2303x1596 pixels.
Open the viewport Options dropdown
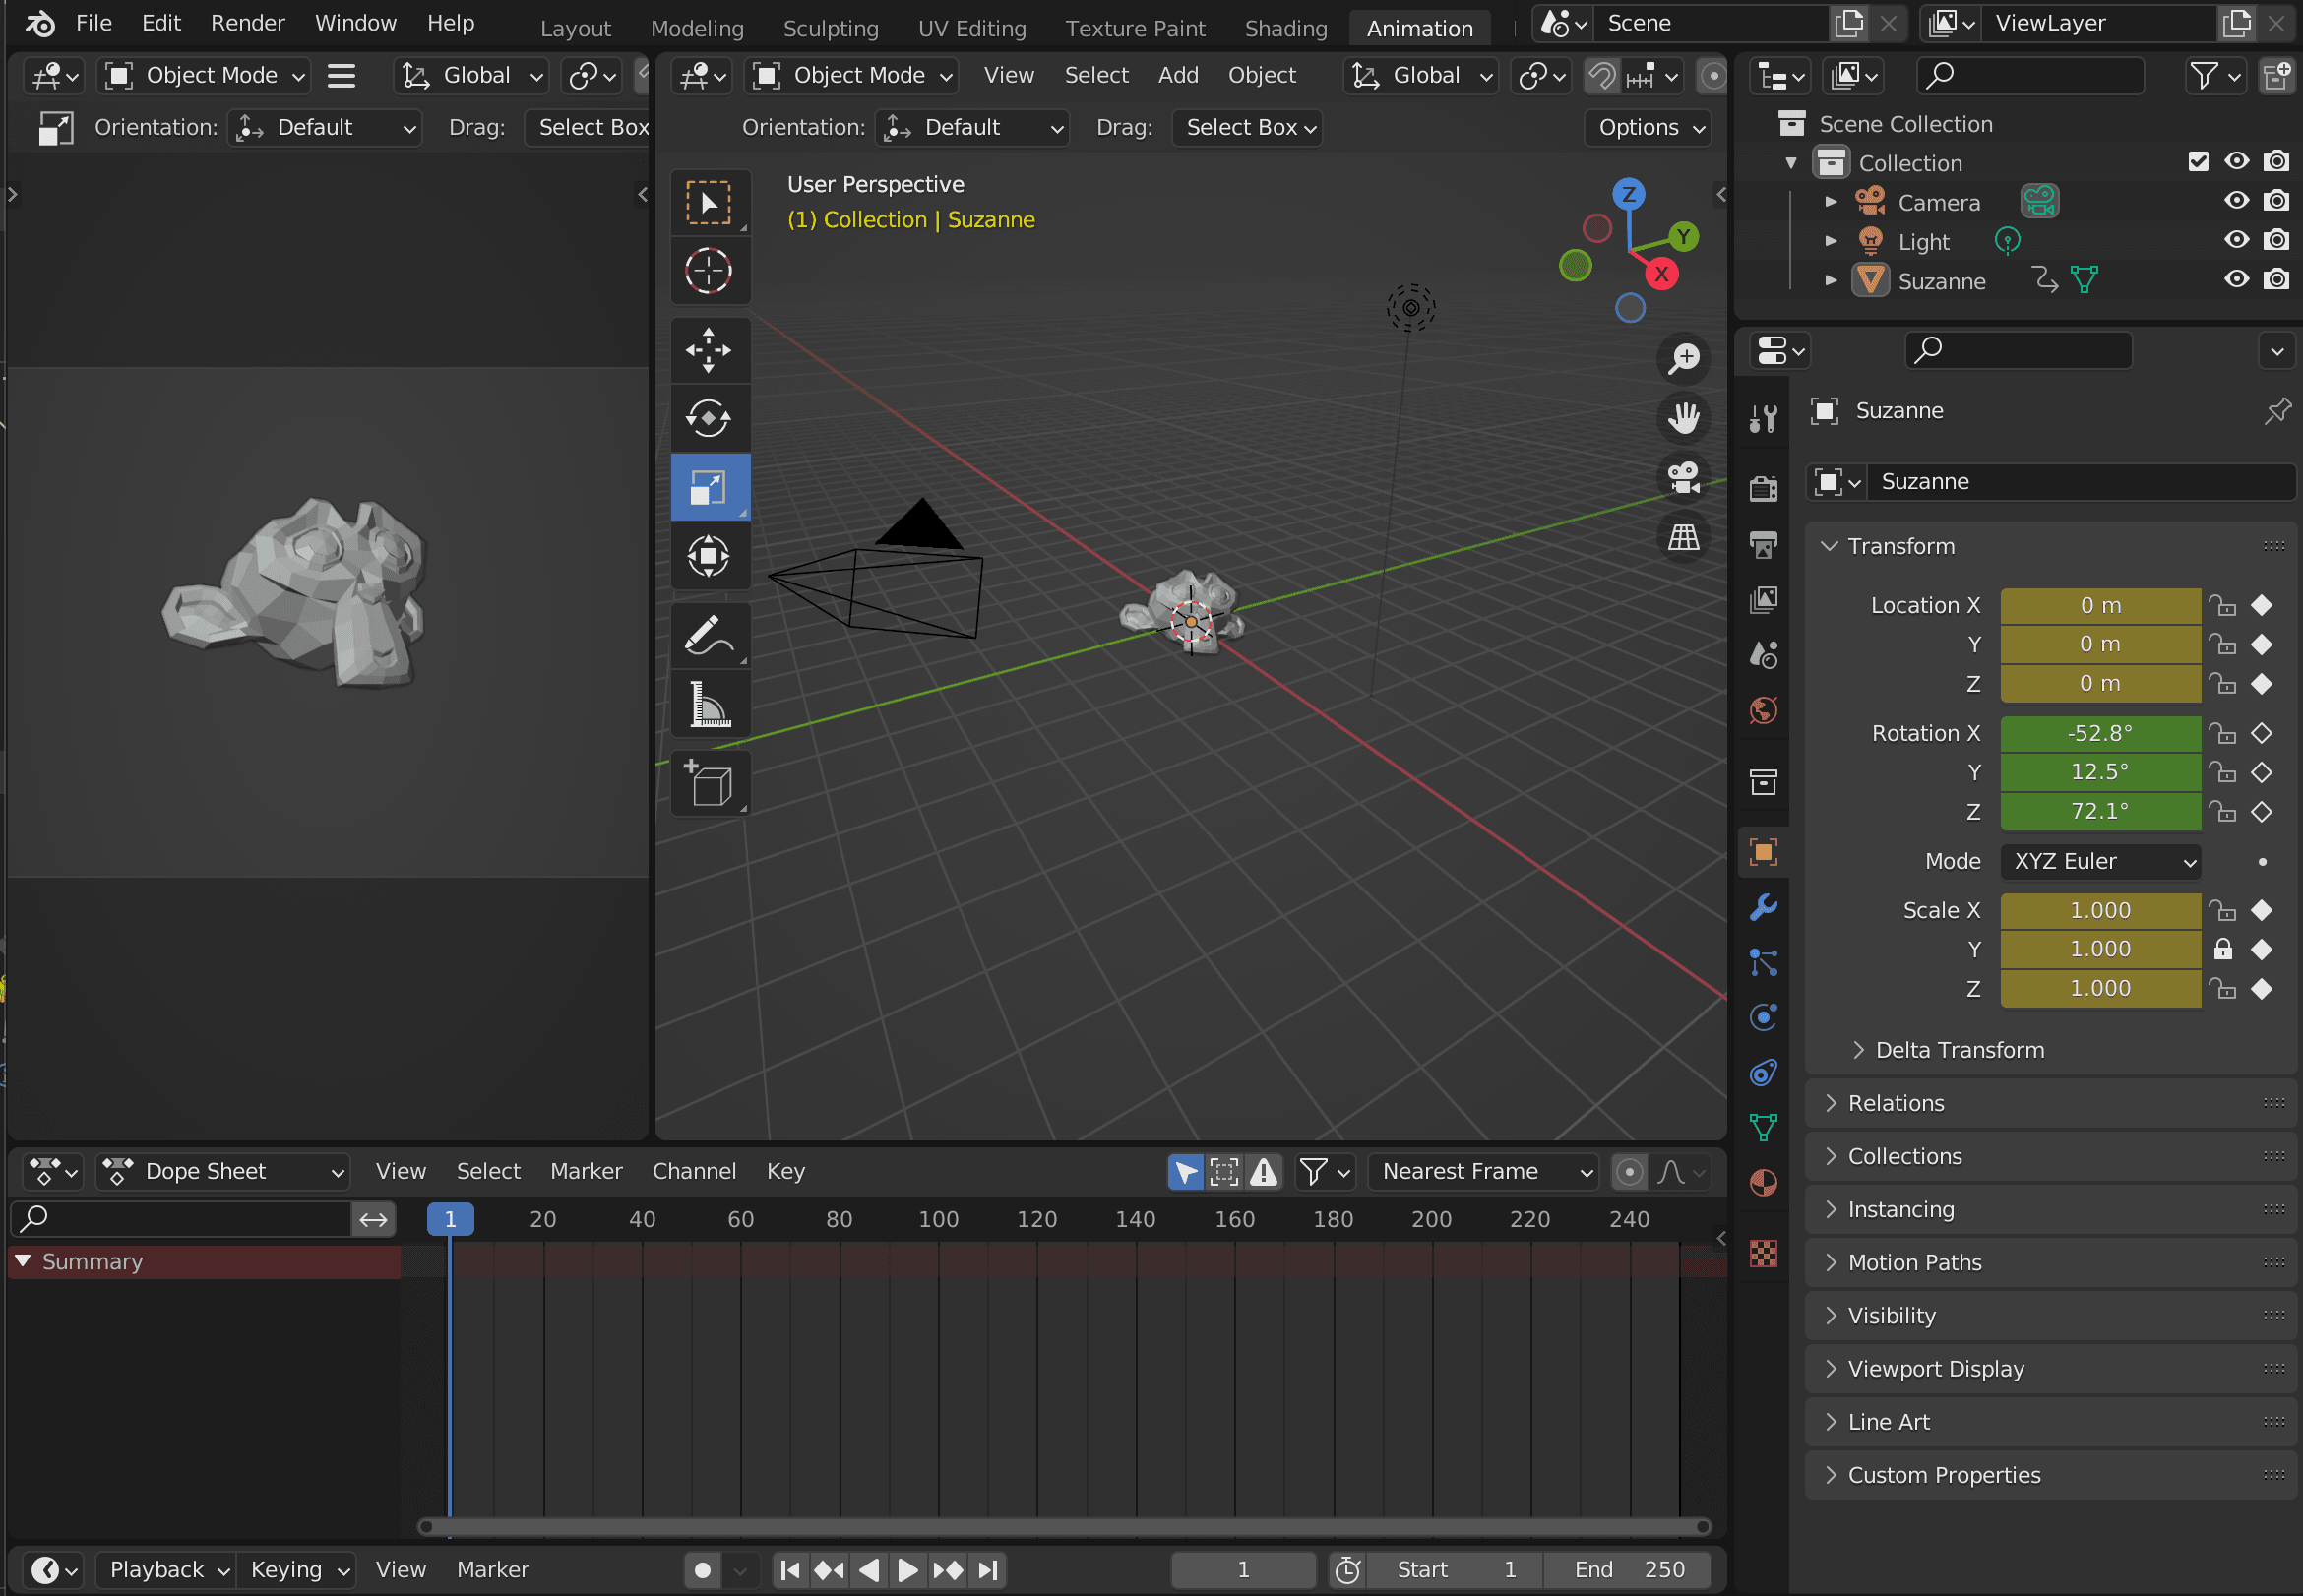(x=1648, y=128)
